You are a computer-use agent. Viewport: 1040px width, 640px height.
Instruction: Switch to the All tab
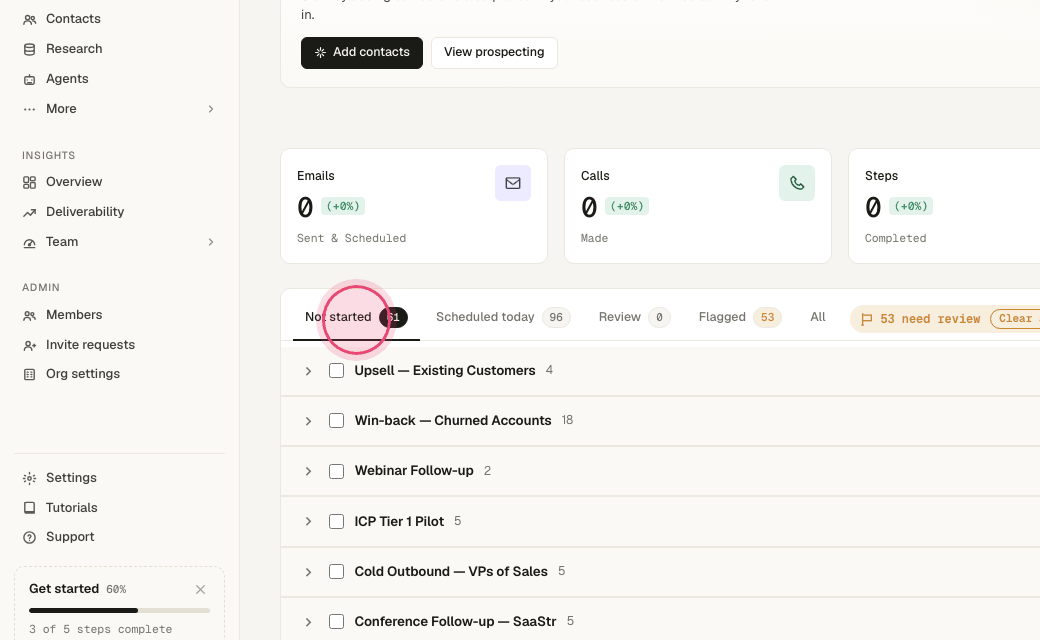coord(818,317)
